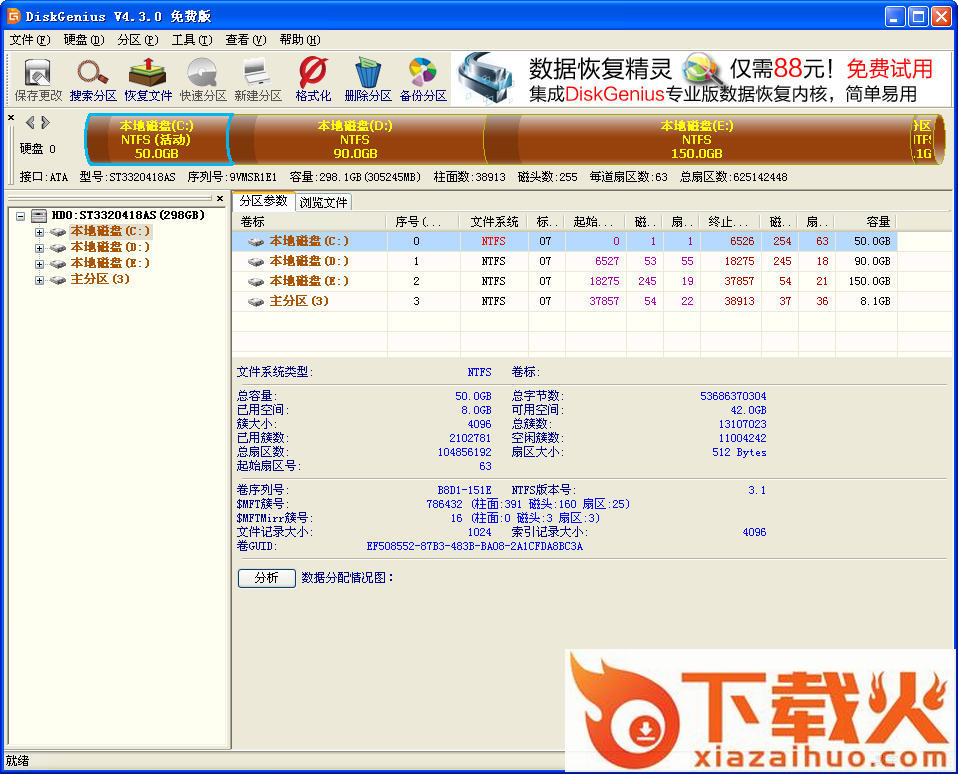Select HD0:ST3320418AS (298GB) disk node
This screenshot has height=774, width=958.
(x=128, y=215)
